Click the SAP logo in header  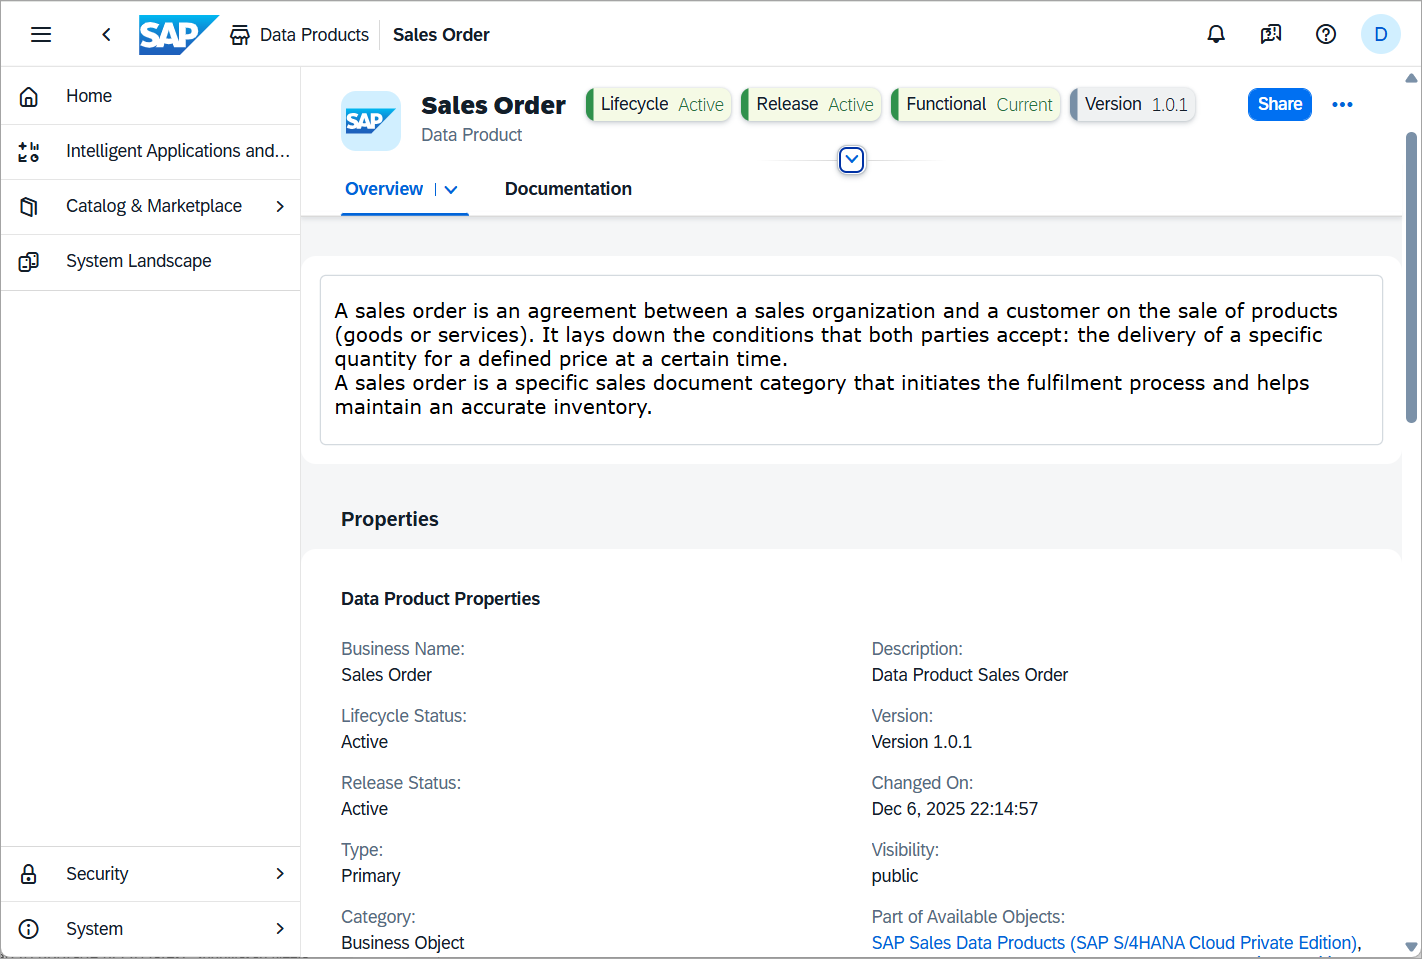pos(178,35)
